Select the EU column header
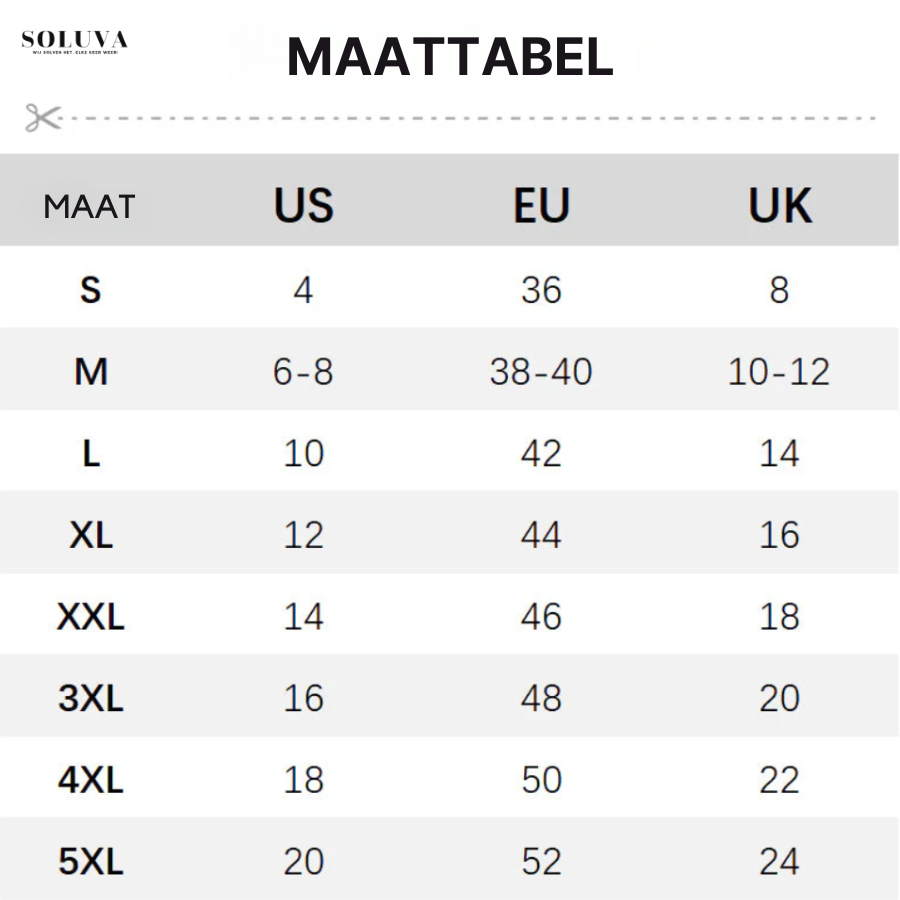 (541, 205)
